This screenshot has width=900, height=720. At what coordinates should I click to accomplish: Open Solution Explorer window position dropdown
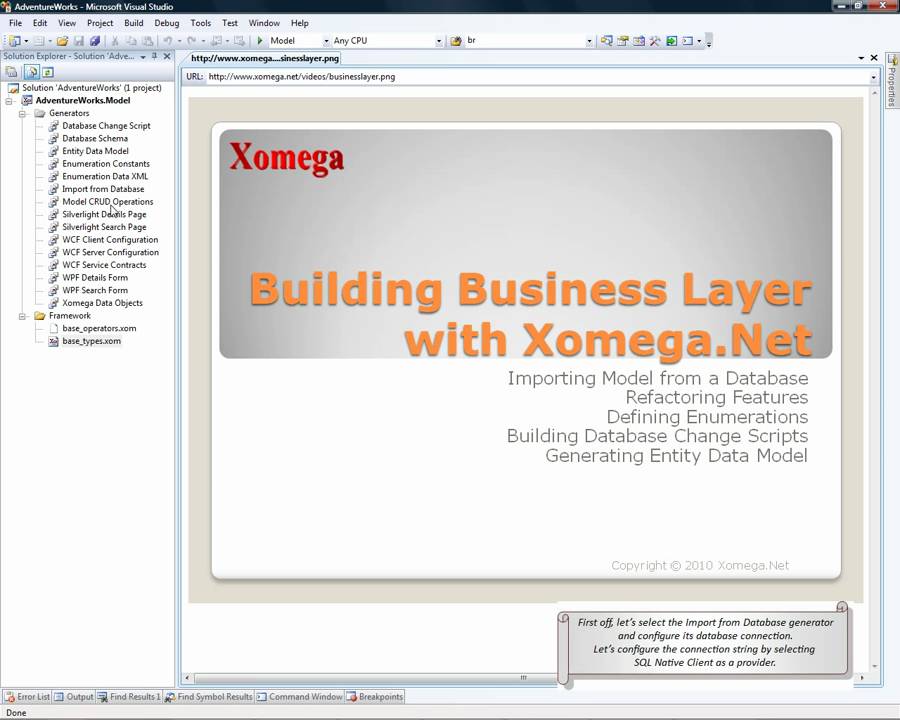point(143,57)
